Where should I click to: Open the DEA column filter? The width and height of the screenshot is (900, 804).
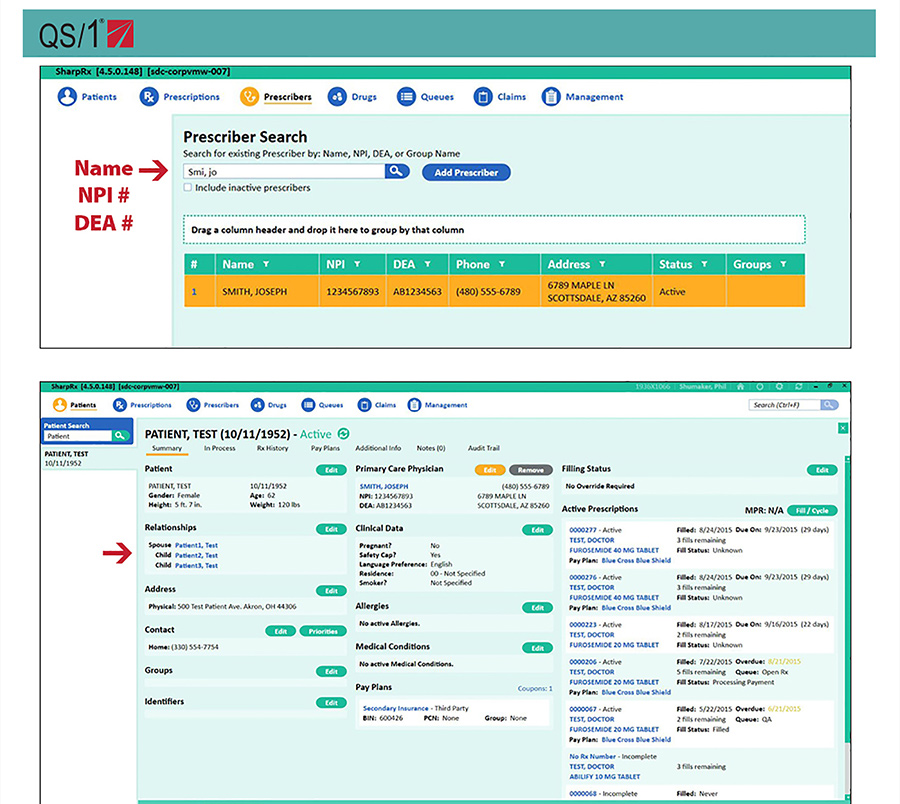point(428,264)
